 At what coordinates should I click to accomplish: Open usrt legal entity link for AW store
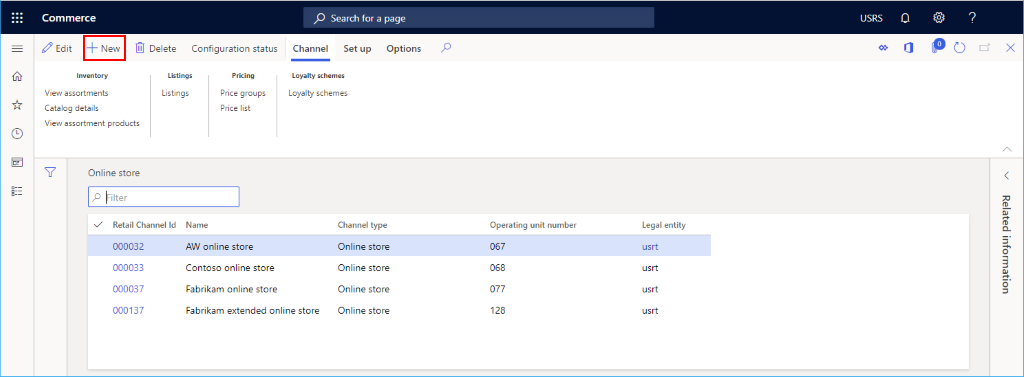point(650,247)
